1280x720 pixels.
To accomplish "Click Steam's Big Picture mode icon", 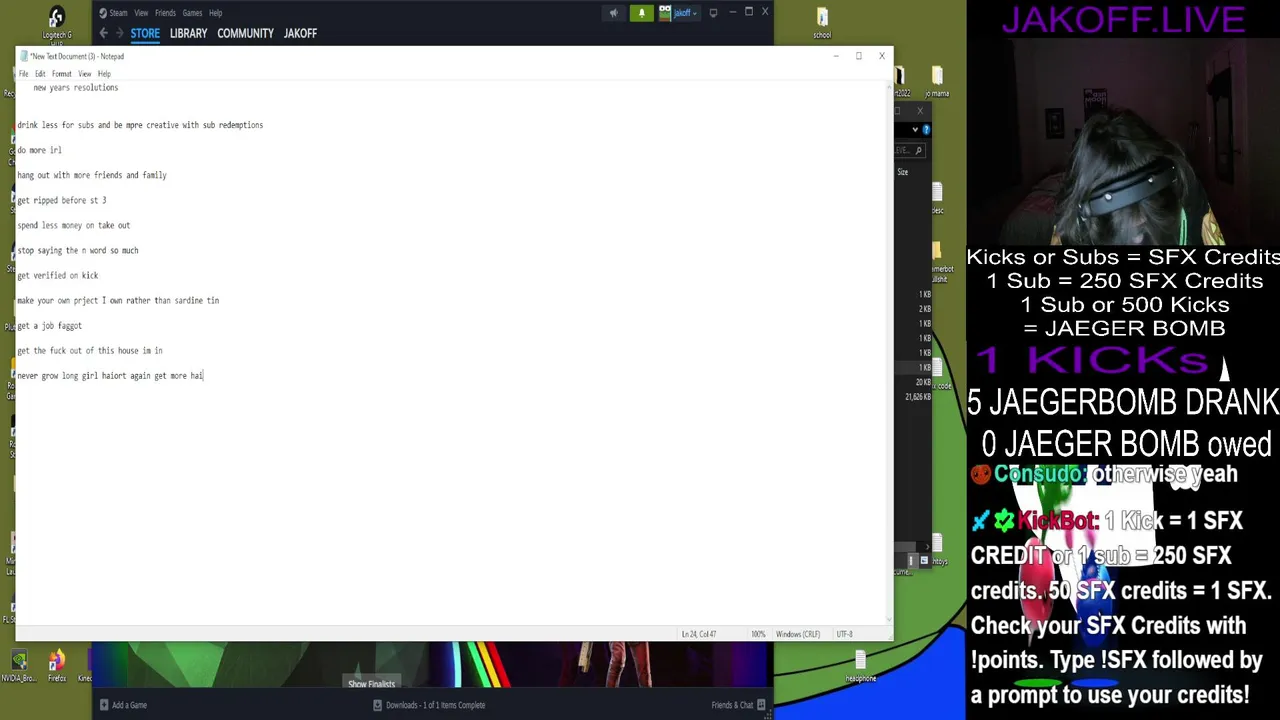I will pyautogui.click(x=713, y=13).
